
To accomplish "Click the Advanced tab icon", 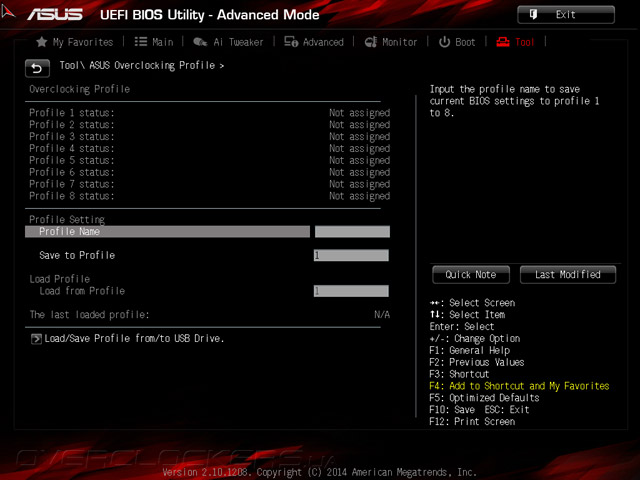I will pos(291,42).
